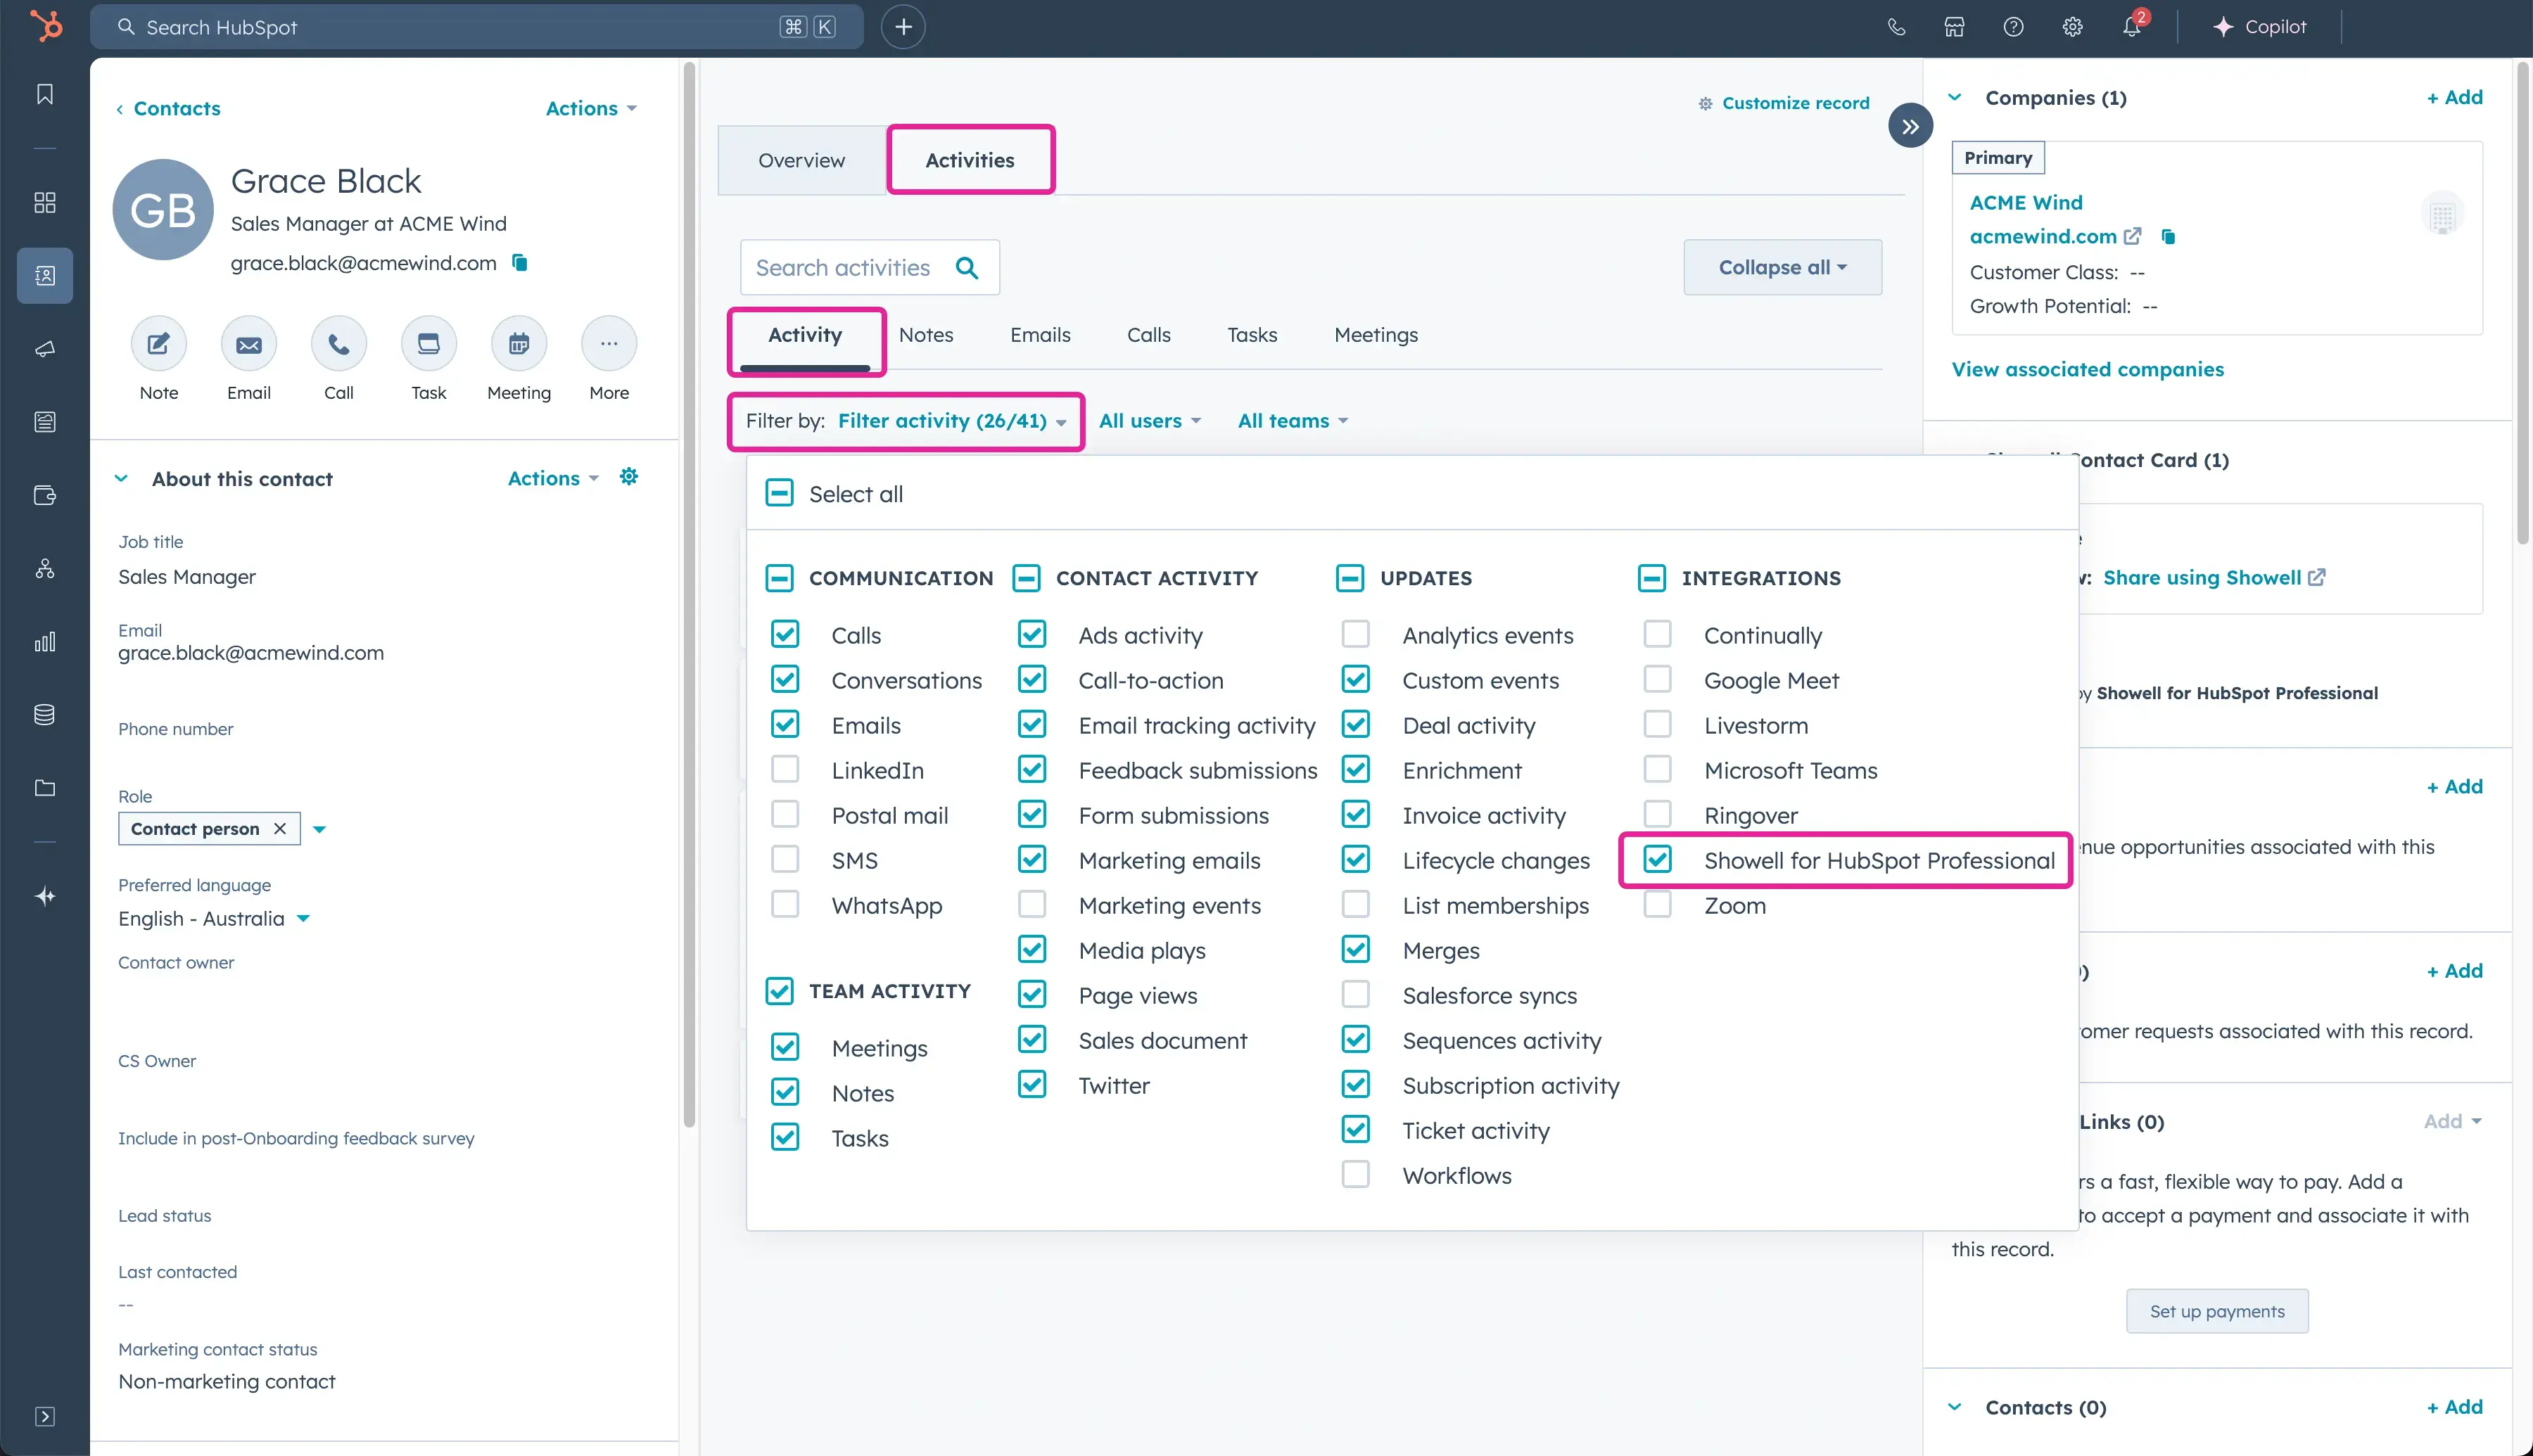Copy grace.black@acmewind.com with copy icon

coord(520,262)
